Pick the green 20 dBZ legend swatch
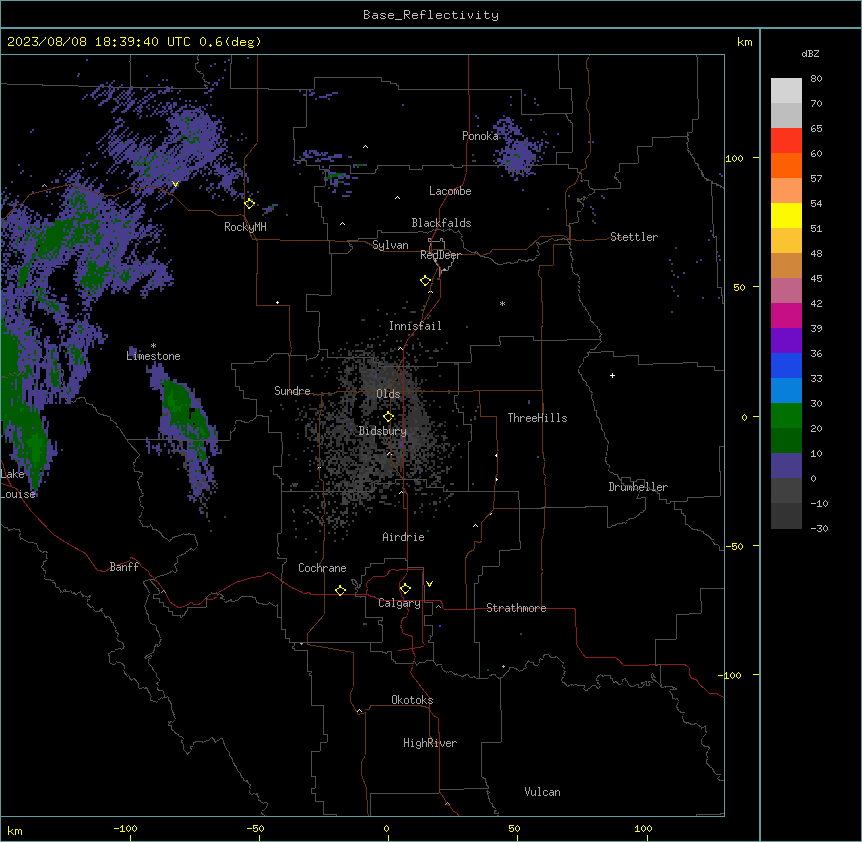 click(x=786, y=416)
